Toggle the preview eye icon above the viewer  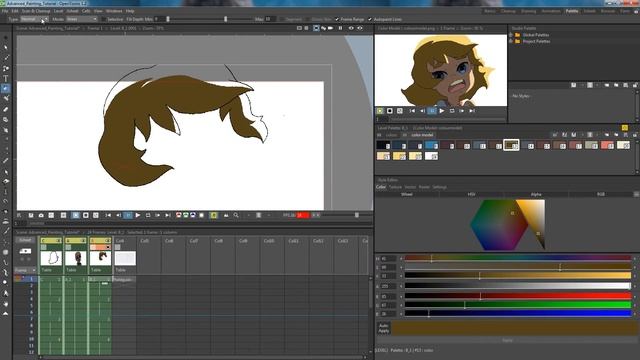[x=351, y=28]
